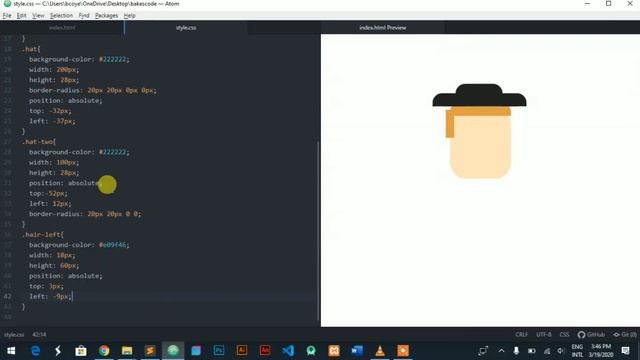Change the encoding via the UTF-8 indicator
This screenshot has width=640, height=360.
tap(544, 335)
